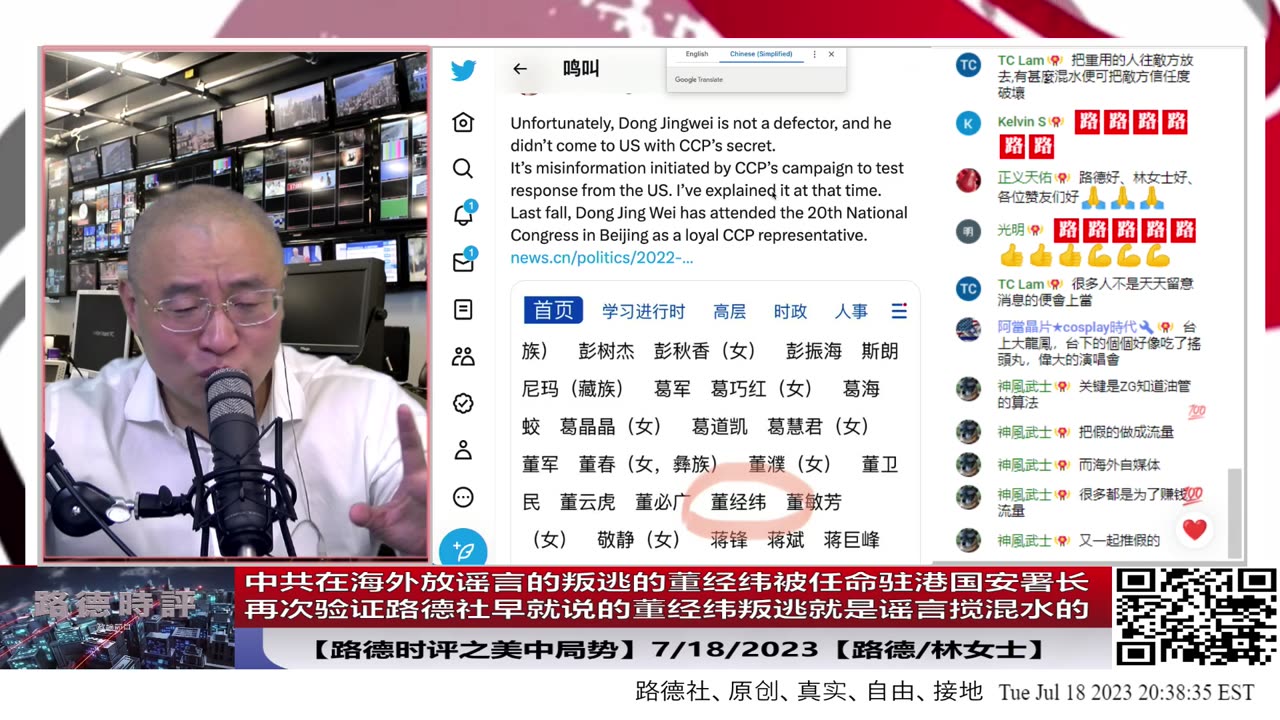Click the name 葛慧君（女）in list
This screenshot has width=1280, height=720.
818,426
